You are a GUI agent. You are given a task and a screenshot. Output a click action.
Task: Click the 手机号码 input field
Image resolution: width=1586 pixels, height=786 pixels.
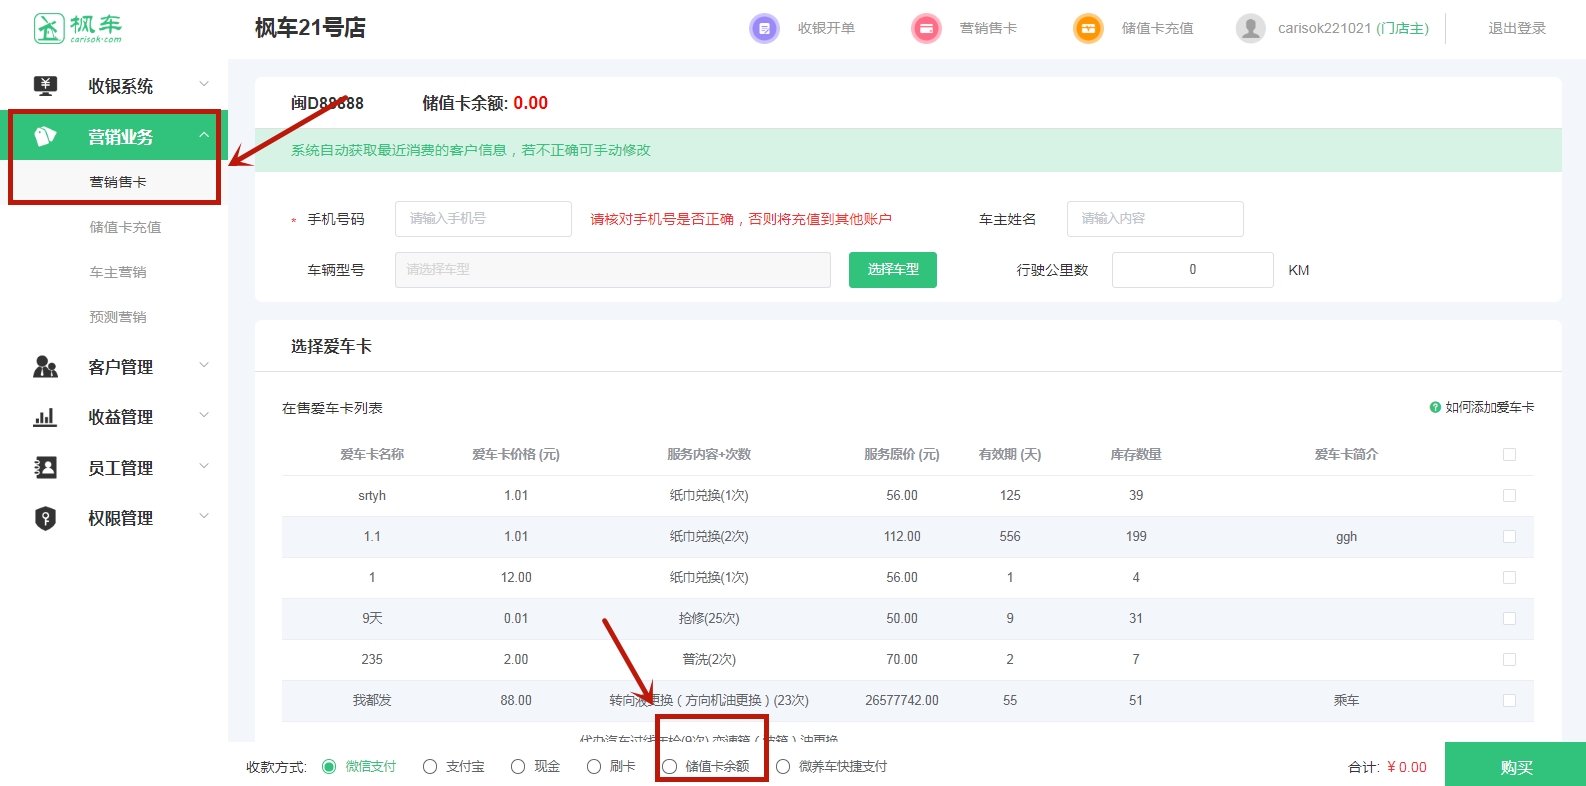click(483, 219)
